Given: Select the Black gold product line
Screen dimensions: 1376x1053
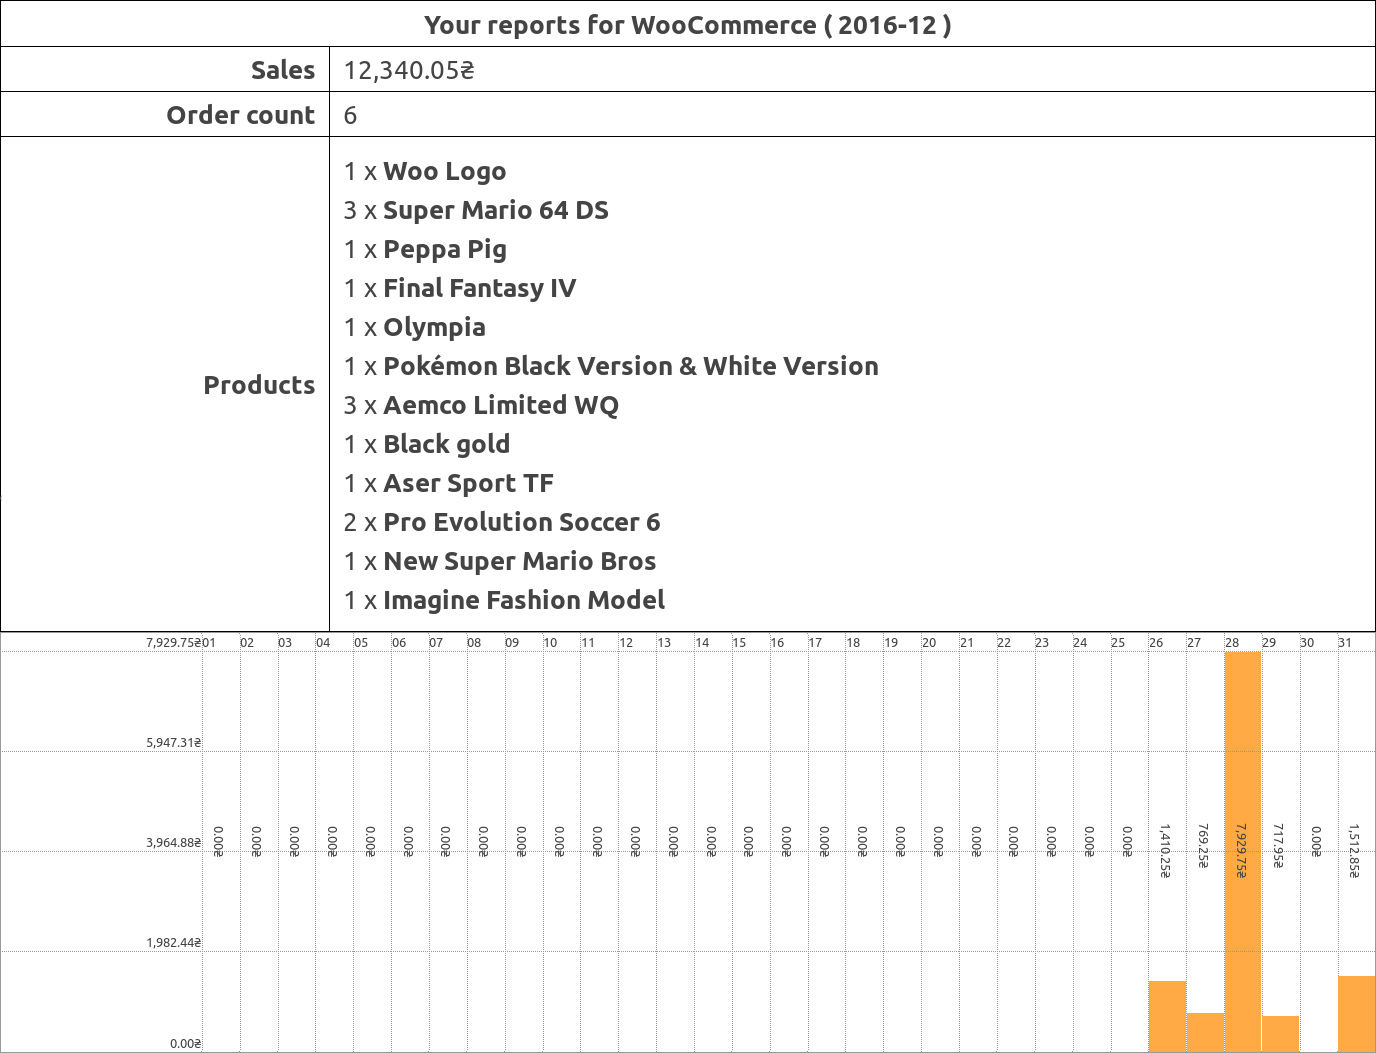Looking at the screenshot, I should pos(427,444).
